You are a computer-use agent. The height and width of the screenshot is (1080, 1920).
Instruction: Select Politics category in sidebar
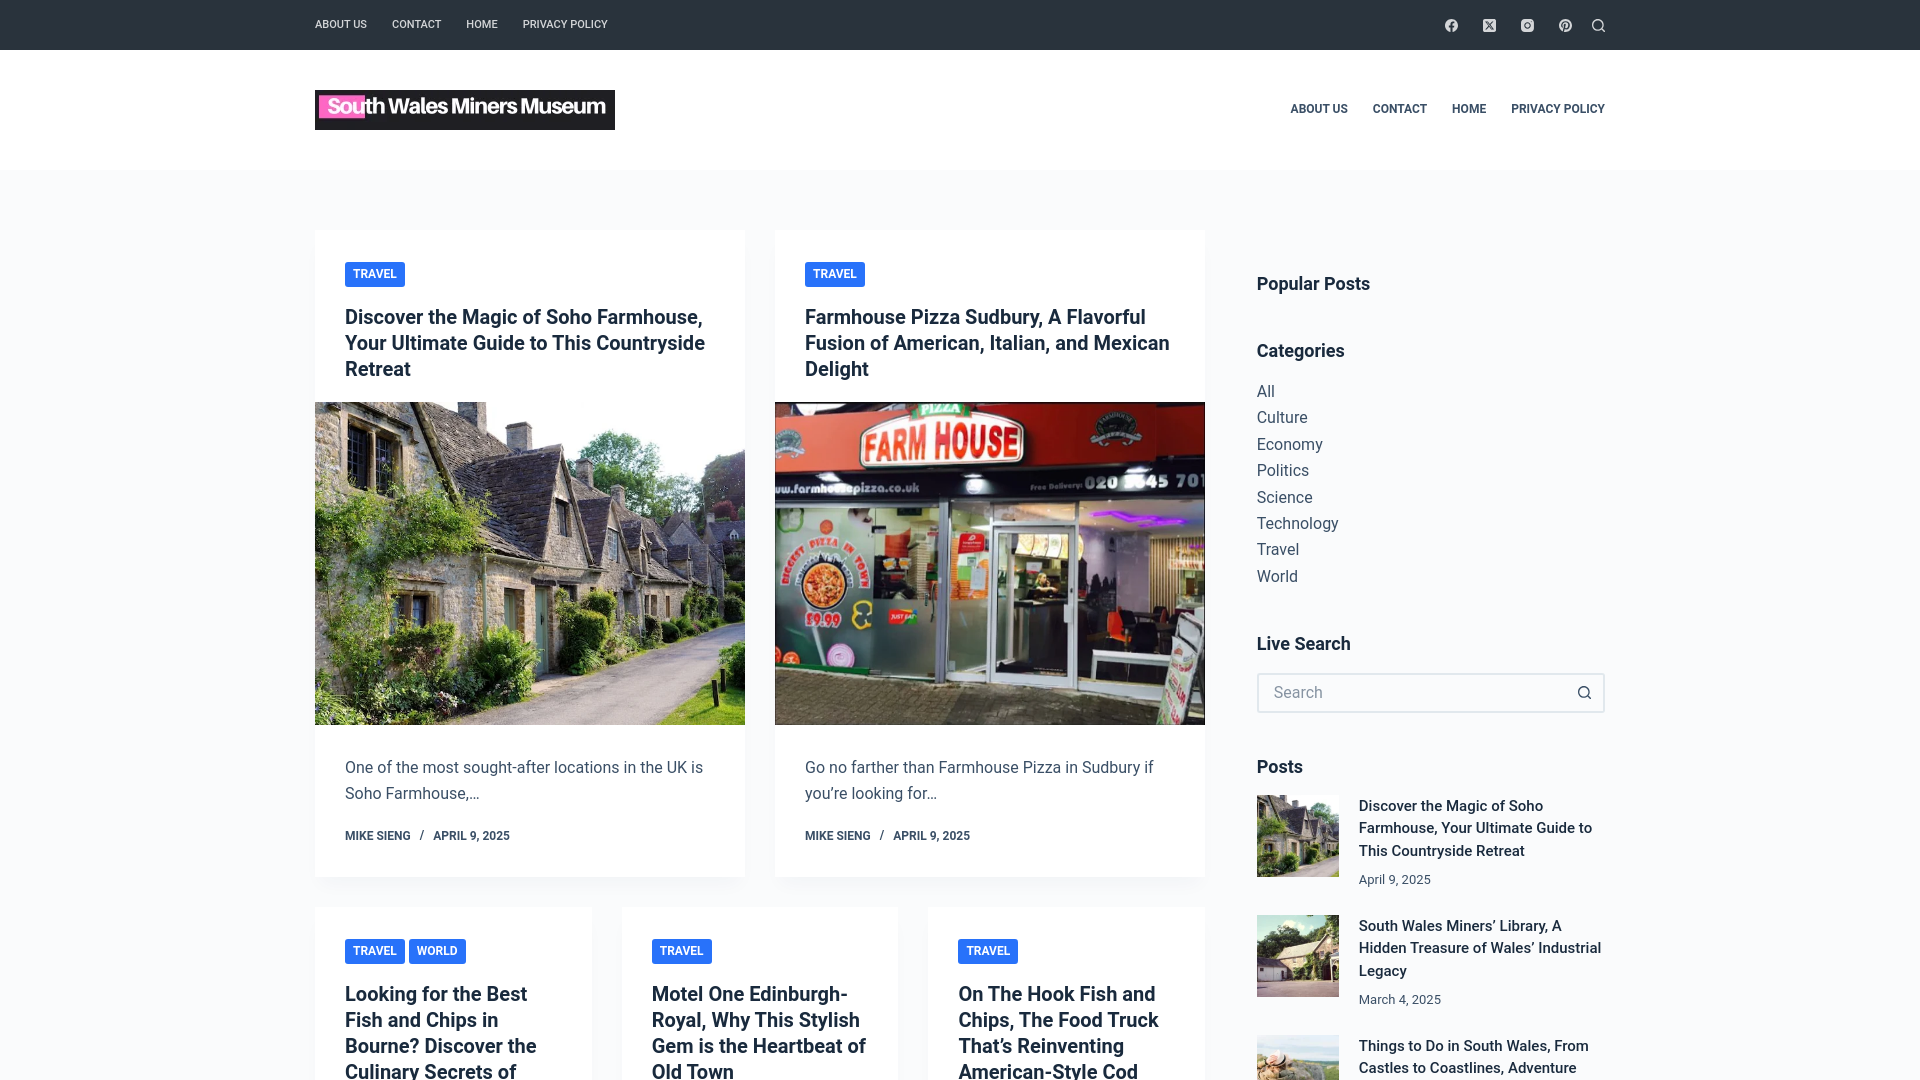1283,471
